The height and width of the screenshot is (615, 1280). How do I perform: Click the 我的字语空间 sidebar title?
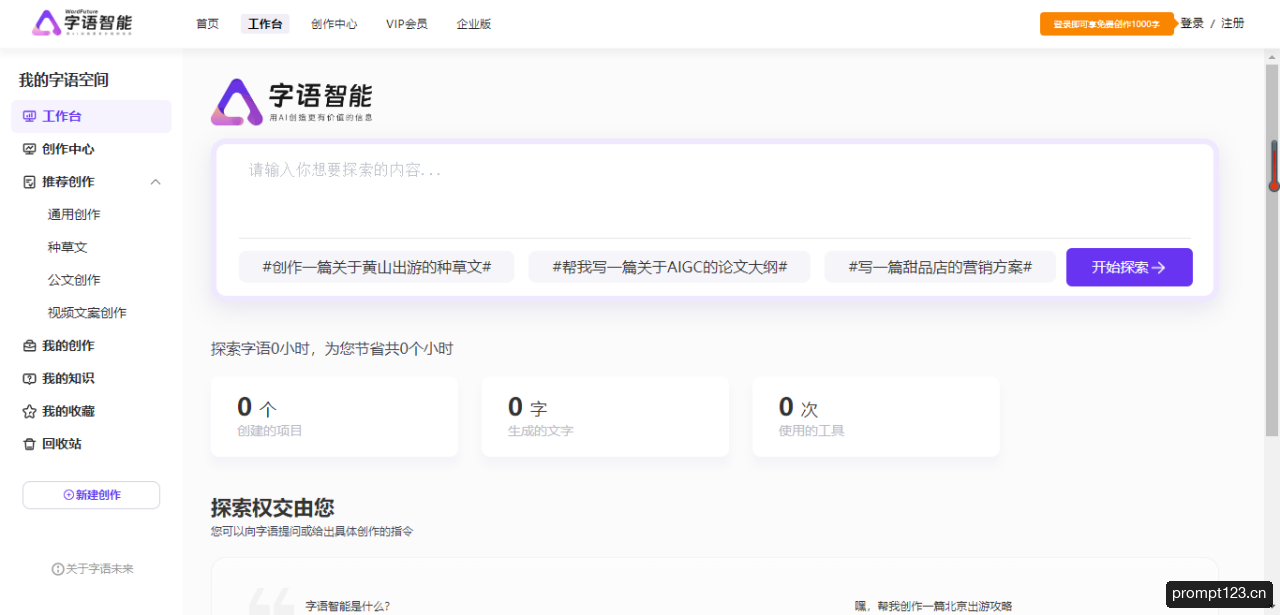pyautogui.click(x=64, y=80)
